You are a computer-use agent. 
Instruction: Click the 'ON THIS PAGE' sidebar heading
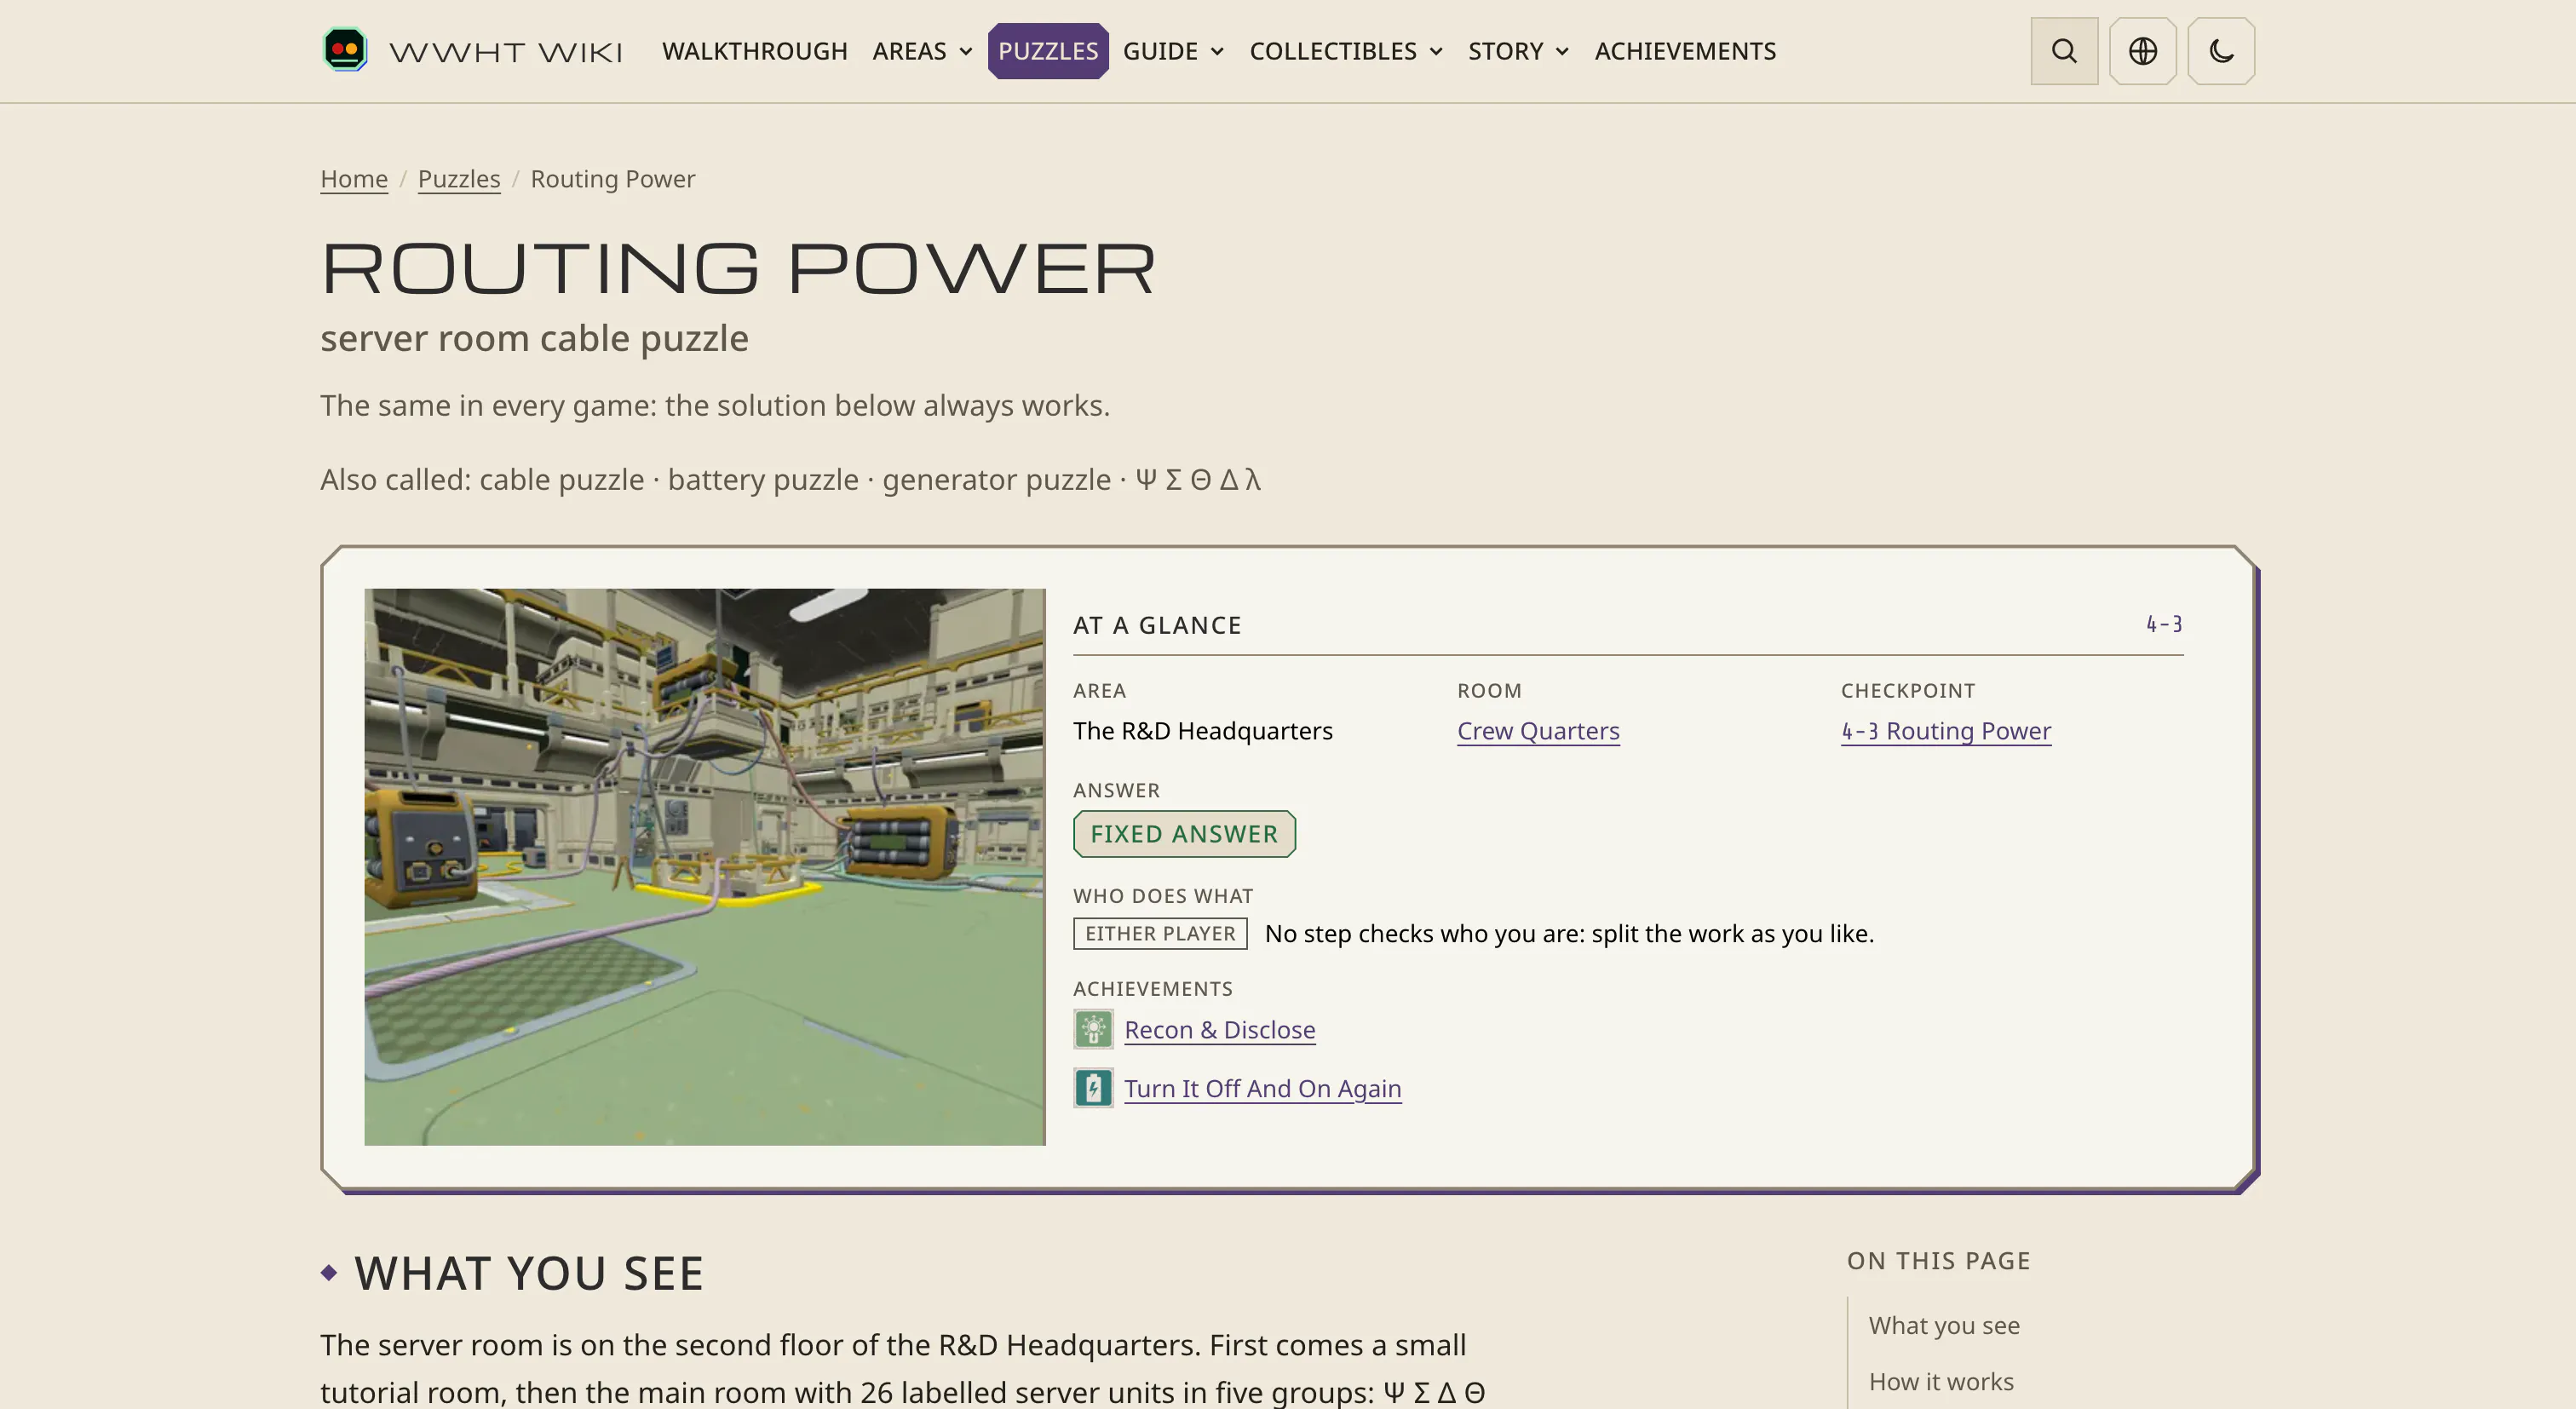[x=1938, y=1260]
